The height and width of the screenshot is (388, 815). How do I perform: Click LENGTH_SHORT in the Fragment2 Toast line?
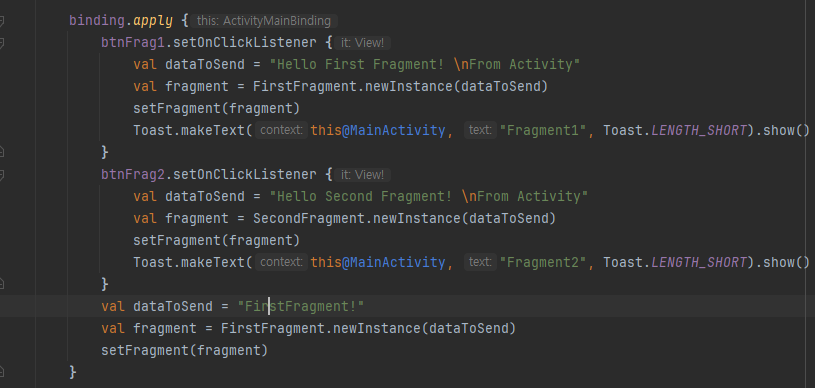click(x=699, y=262)
